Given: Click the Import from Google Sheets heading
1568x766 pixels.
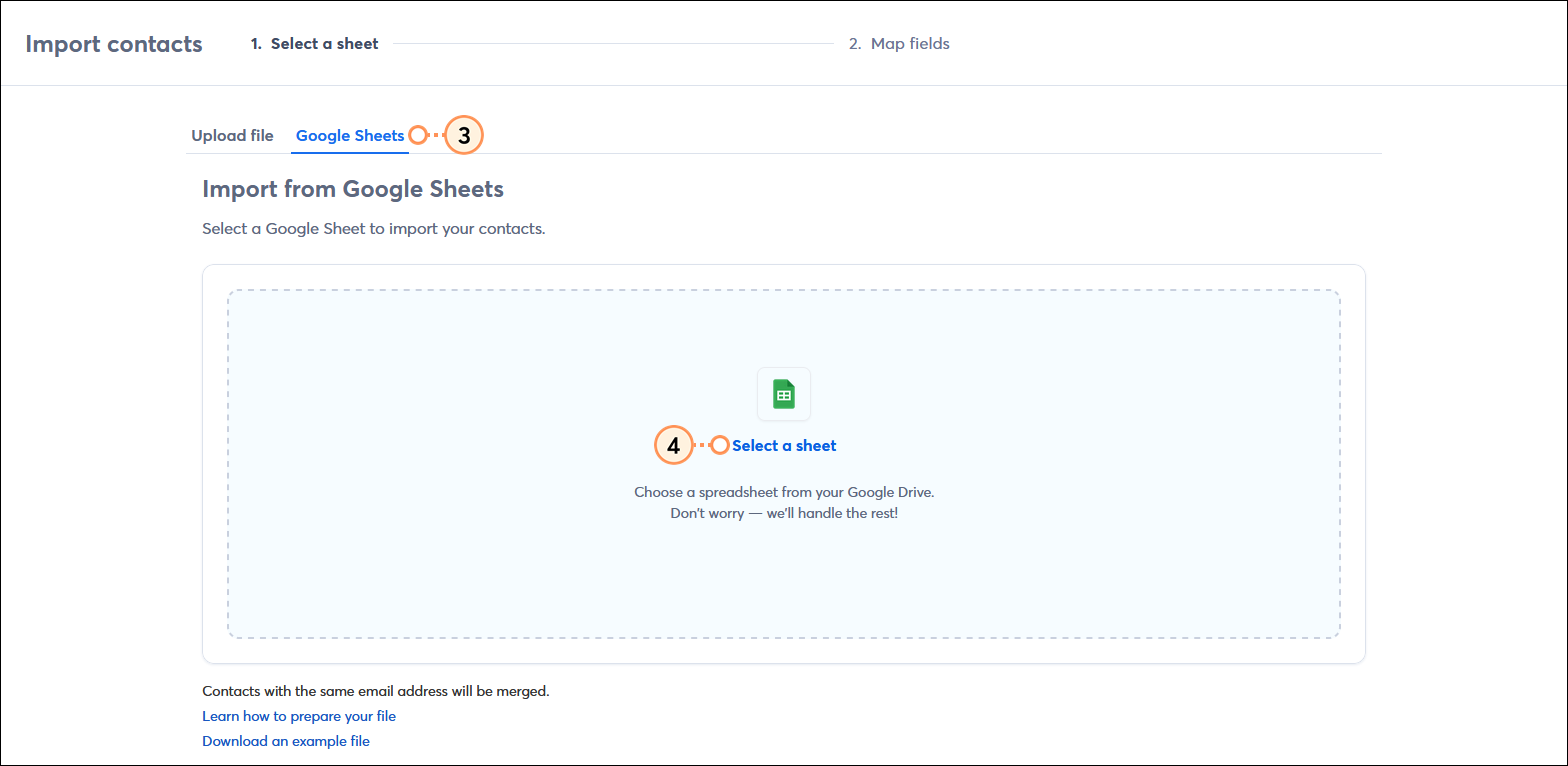Looking at the screenshot, I should click(353, 189).
